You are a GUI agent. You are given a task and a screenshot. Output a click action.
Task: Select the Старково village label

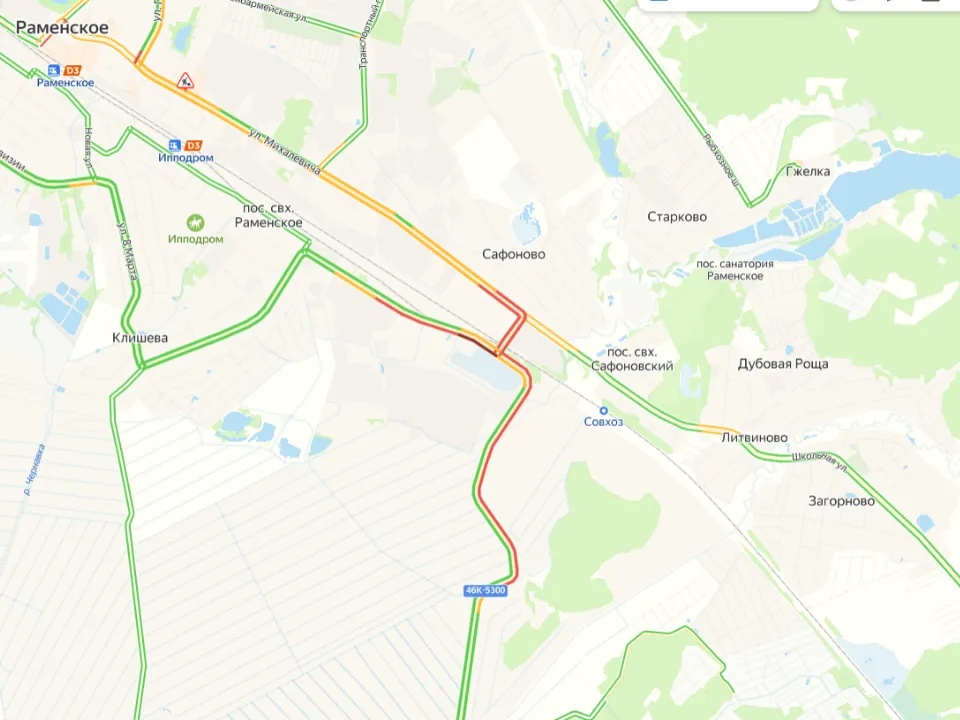[x=677, y=217]
